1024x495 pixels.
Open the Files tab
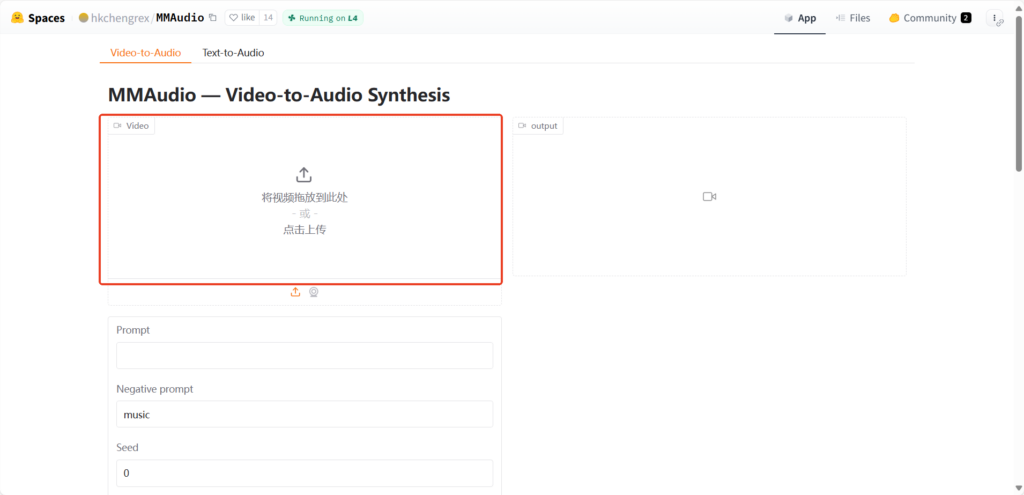(852, 18)
